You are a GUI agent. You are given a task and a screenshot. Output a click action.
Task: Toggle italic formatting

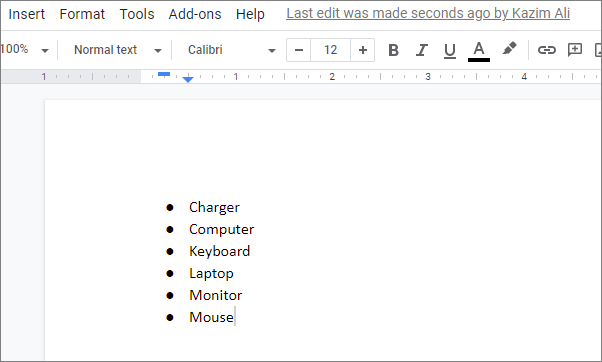(x=422, y=50)
